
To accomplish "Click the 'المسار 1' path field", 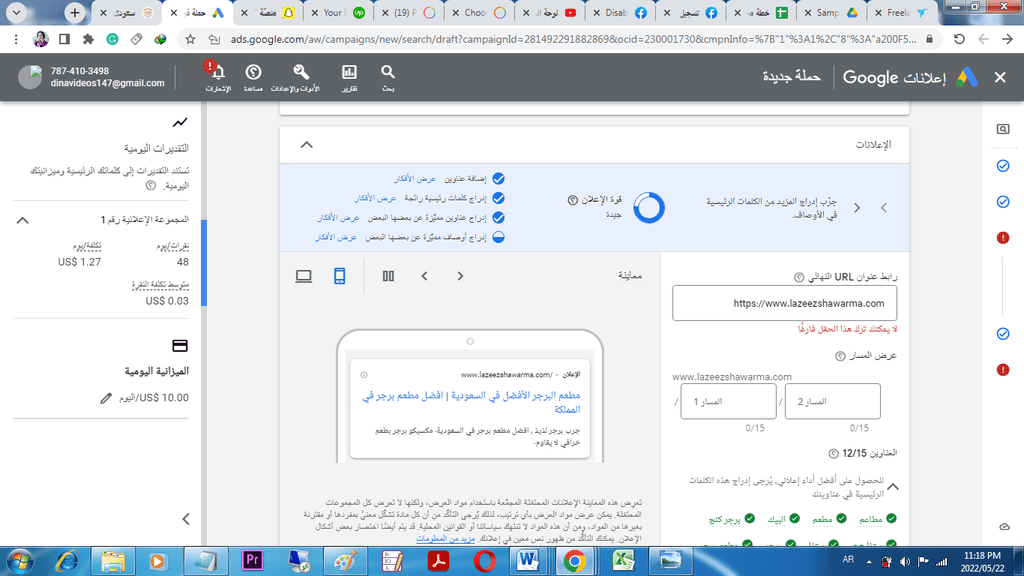I will click(728, 401).
